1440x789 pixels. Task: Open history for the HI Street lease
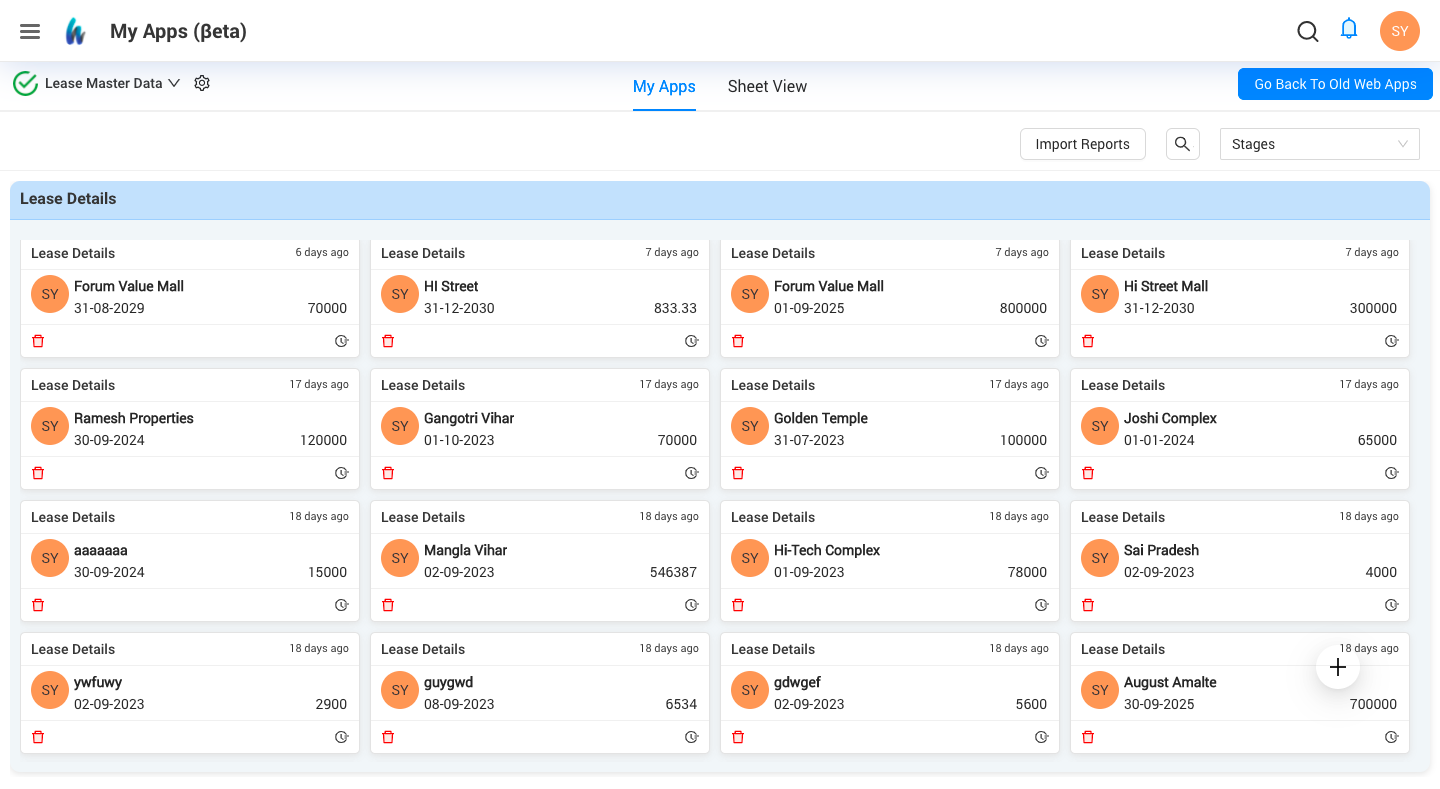click(691, 341)
